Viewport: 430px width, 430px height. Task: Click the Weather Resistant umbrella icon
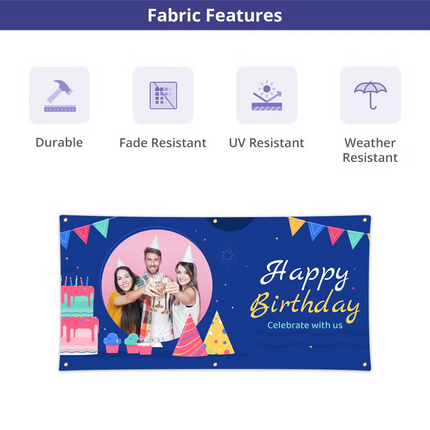370,95
